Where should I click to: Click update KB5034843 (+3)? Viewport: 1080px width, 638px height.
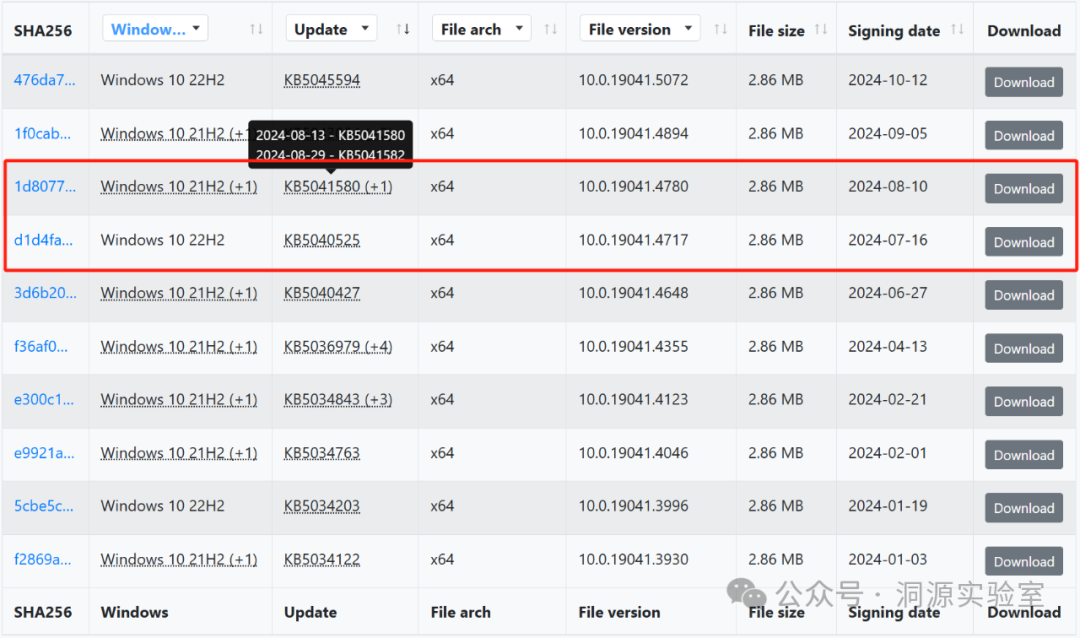pos(338,400)
